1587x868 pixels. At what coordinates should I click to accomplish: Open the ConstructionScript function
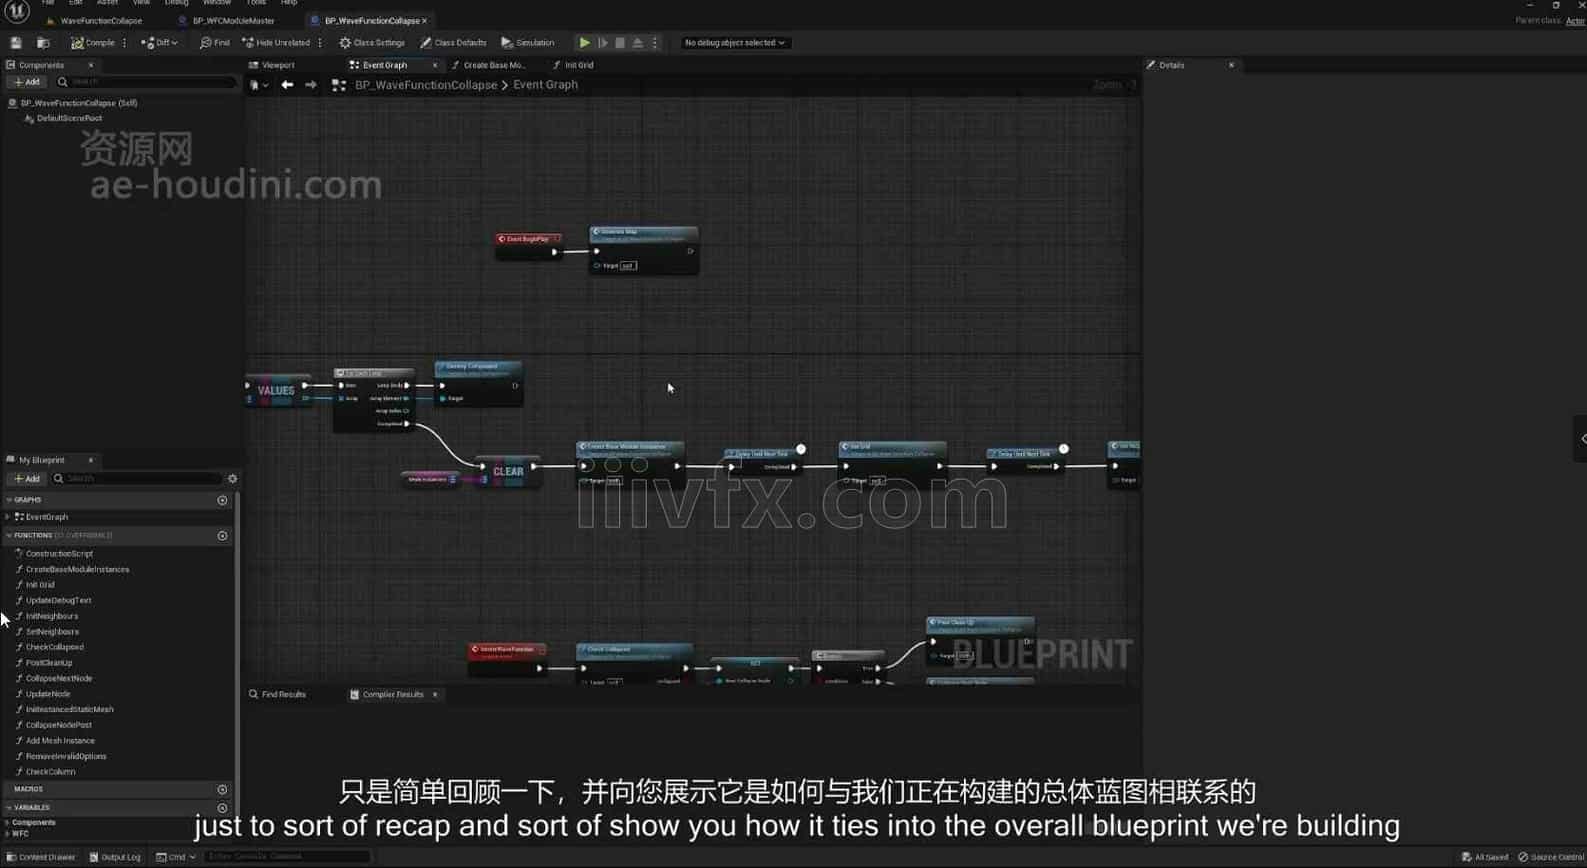[59, 554]
